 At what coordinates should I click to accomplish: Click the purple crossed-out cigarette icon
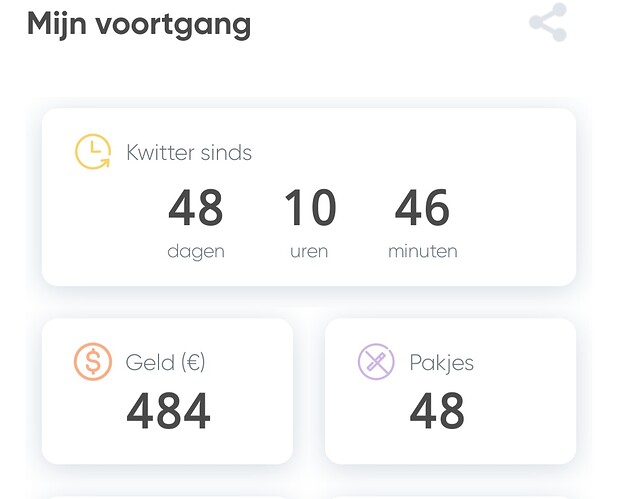tap(377, 361)
